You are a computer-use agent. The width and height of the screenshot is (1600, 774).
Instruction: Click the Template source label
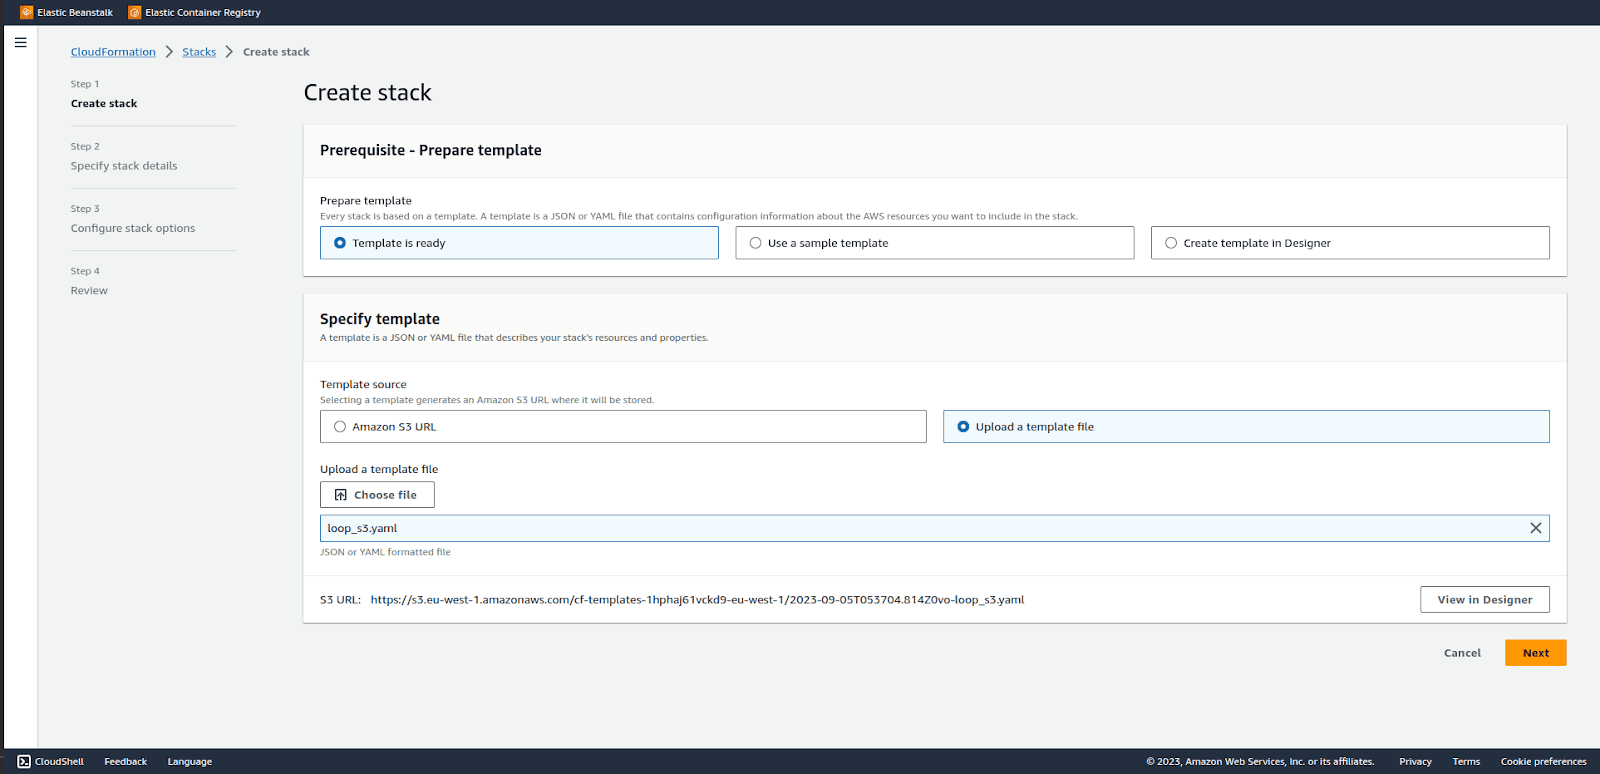point(363,384)
